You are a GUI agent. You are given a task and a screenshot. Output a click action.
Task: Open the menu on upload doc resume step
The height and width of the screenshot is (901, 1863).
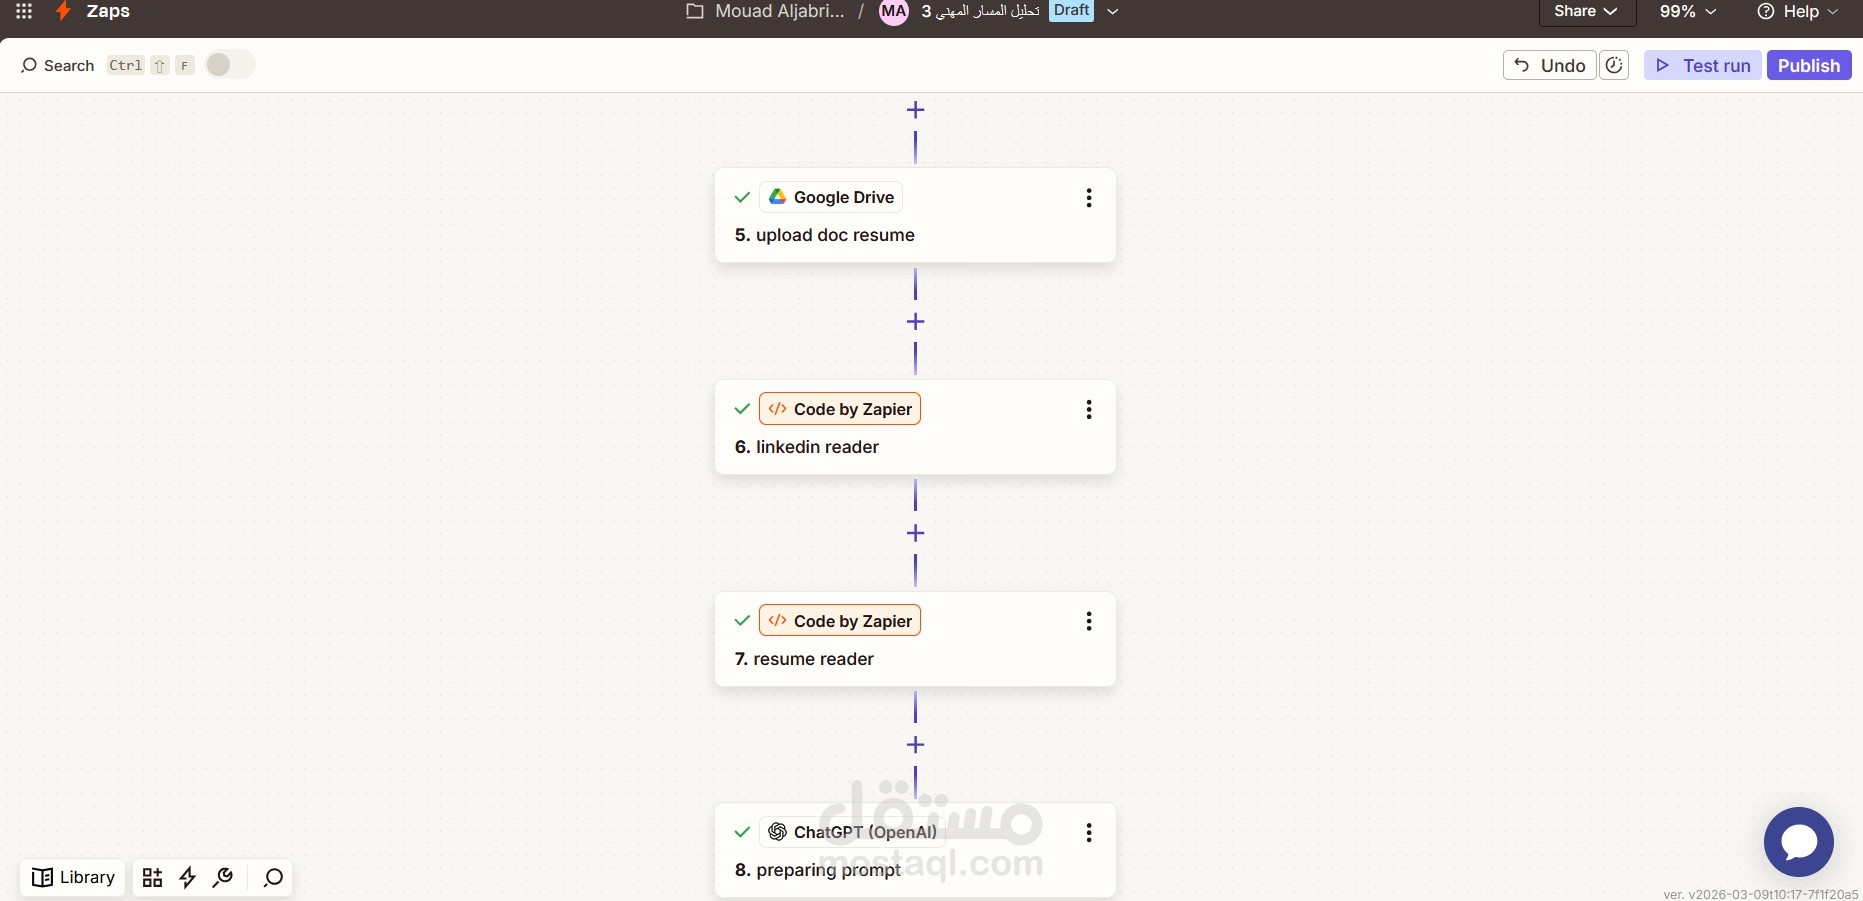click(1088, 198)
